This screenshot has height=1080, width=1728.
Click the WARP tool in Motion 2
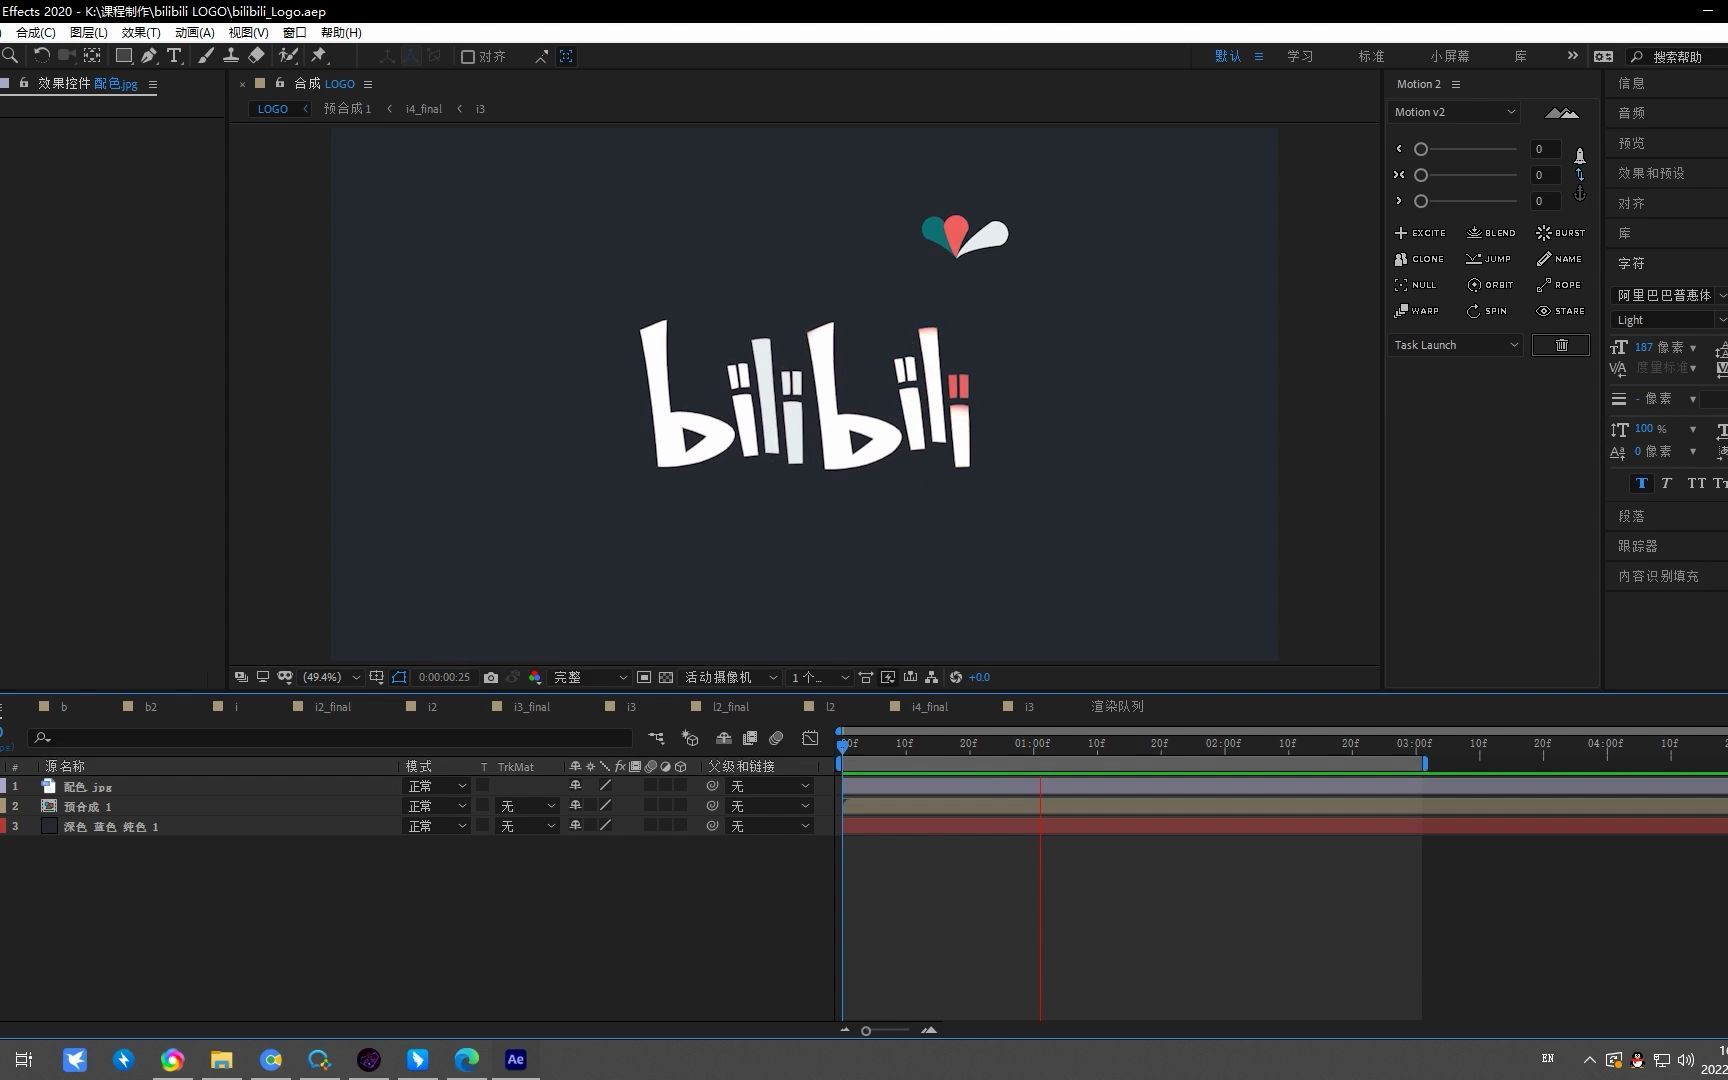click(x=1417, y=311)
